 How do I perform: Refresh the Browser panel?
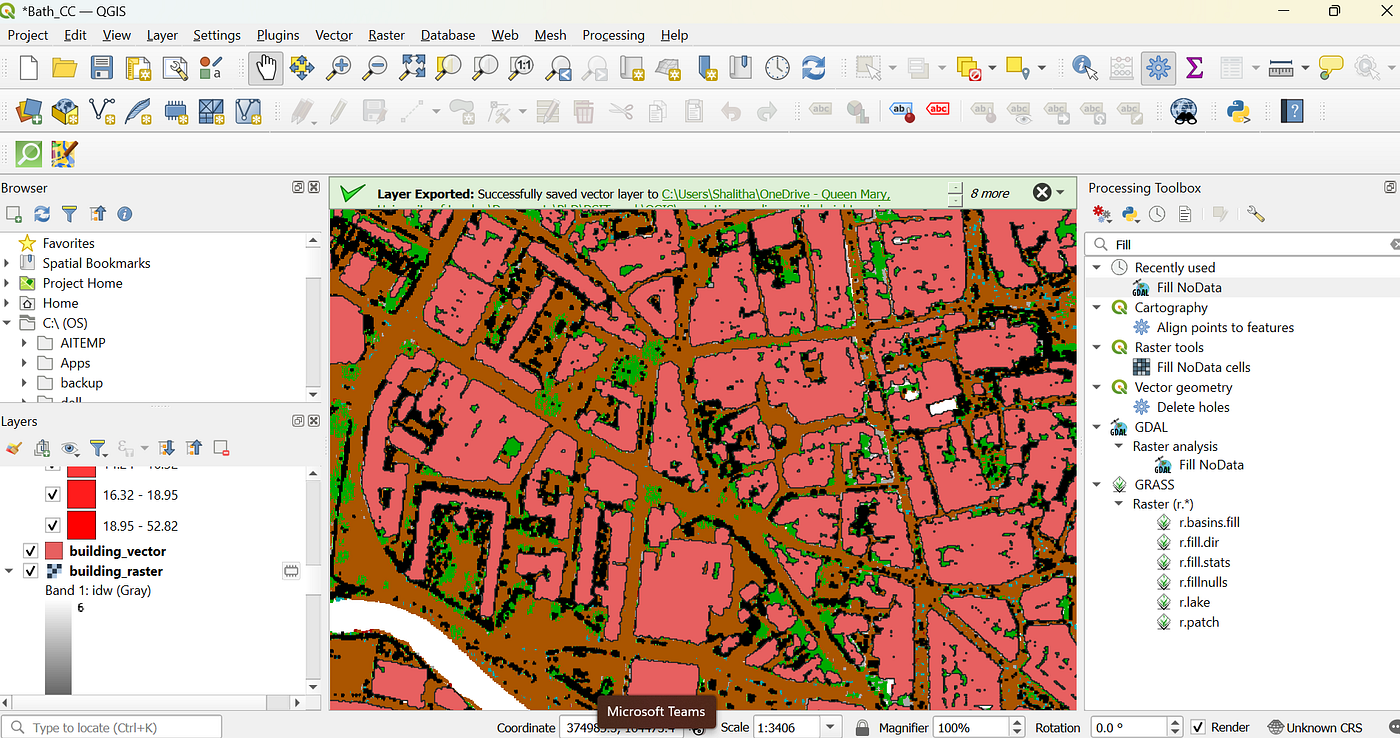[42, 214]
